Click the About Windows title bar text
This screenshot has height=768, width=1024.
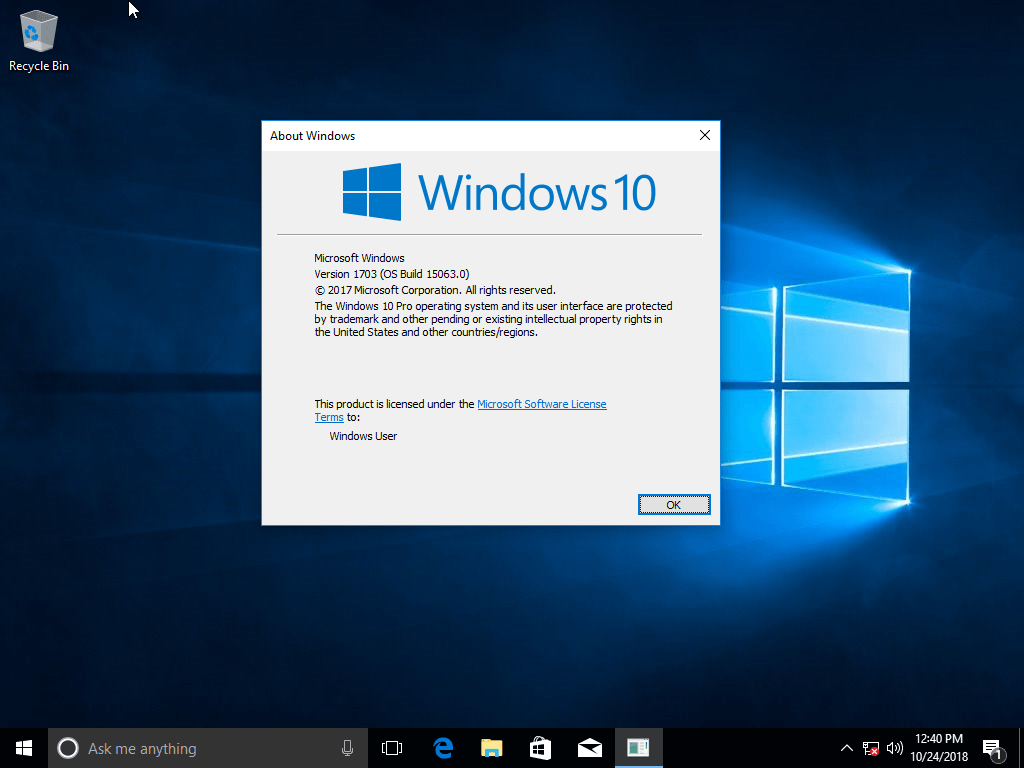click(x=313, y=136)
